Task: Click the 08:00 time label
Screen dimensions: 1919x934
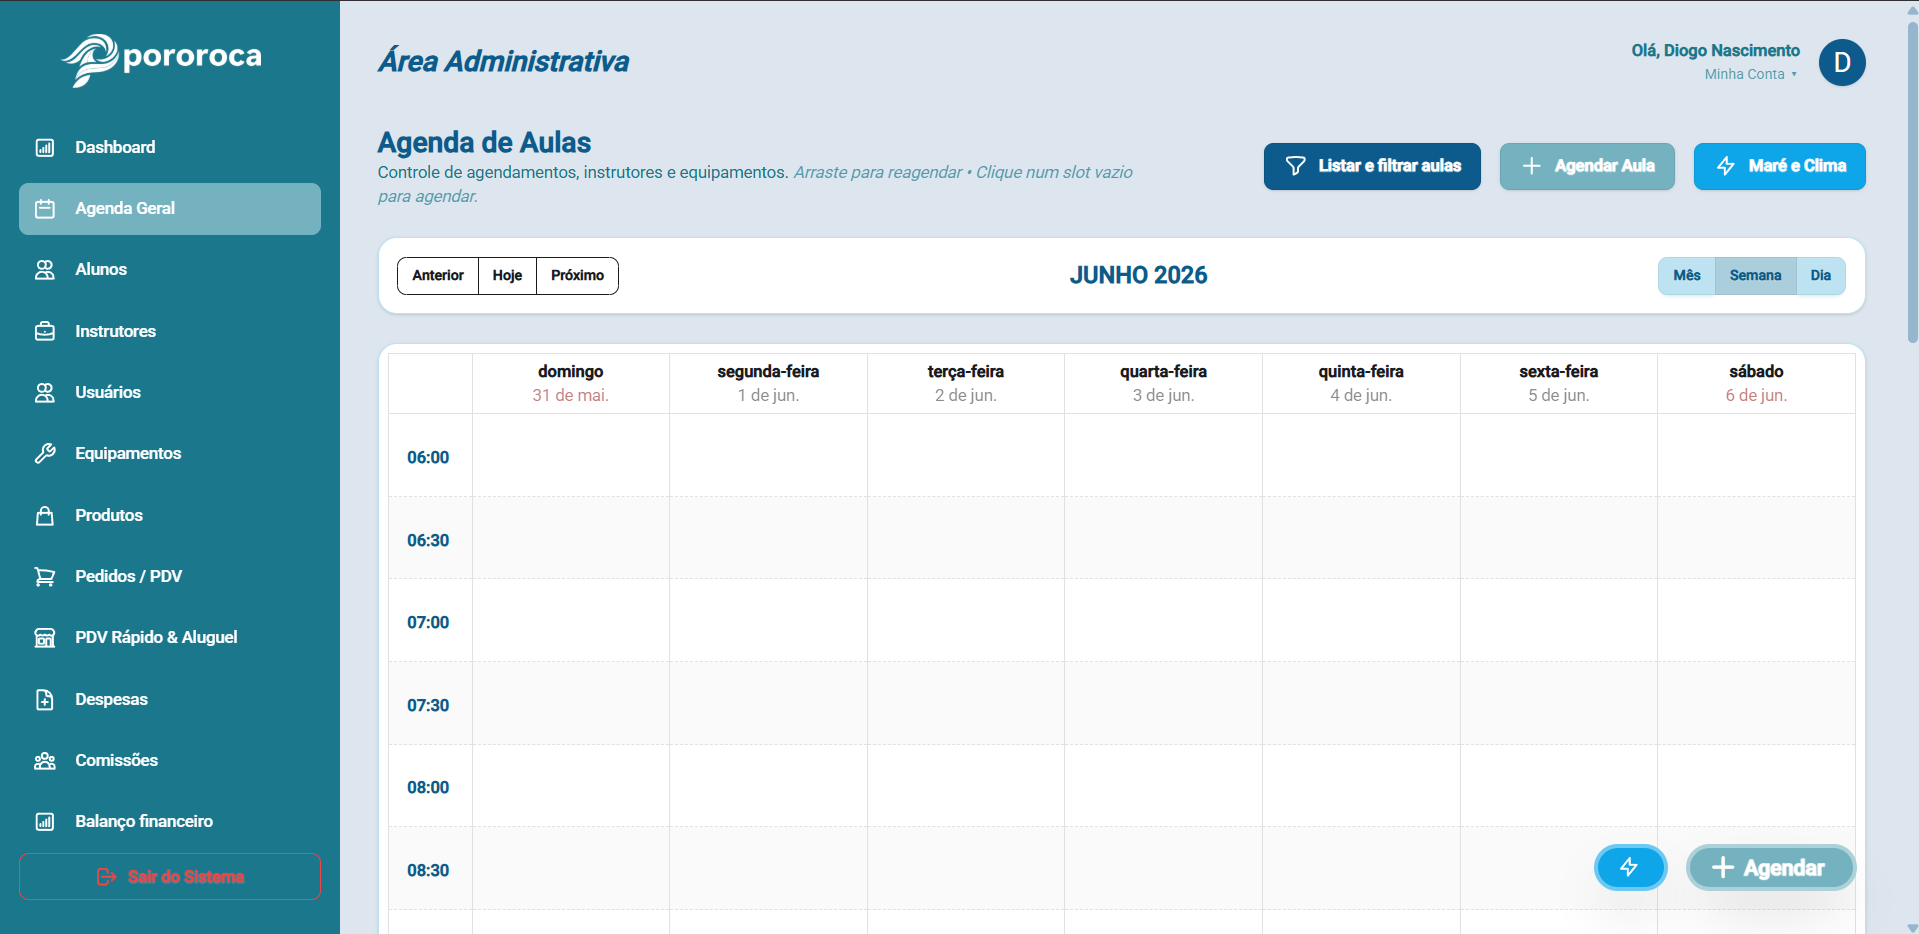Action: tap(428, 788)
